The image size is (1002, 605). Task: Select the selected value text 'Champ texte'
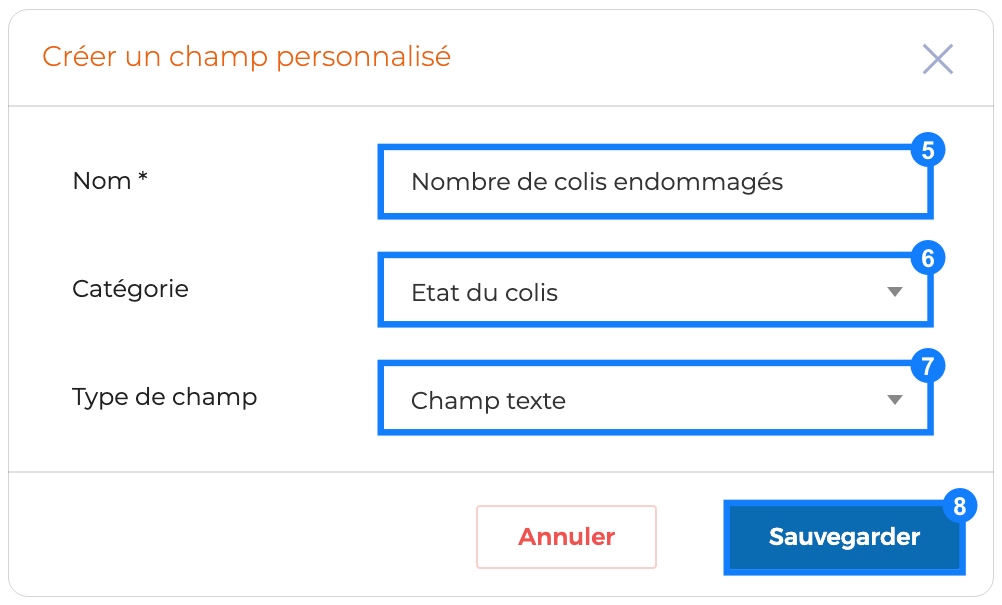pyautogui.click(x=488, y=401)
